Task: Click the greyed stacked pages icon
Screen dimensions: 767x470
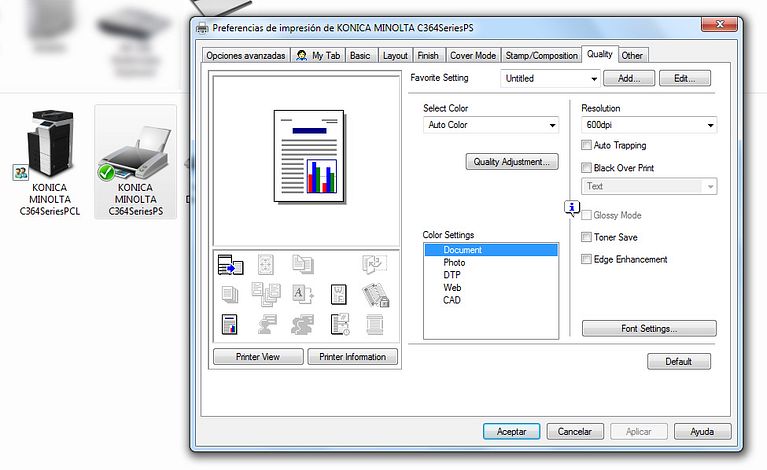Action: (x=229, y=294)
